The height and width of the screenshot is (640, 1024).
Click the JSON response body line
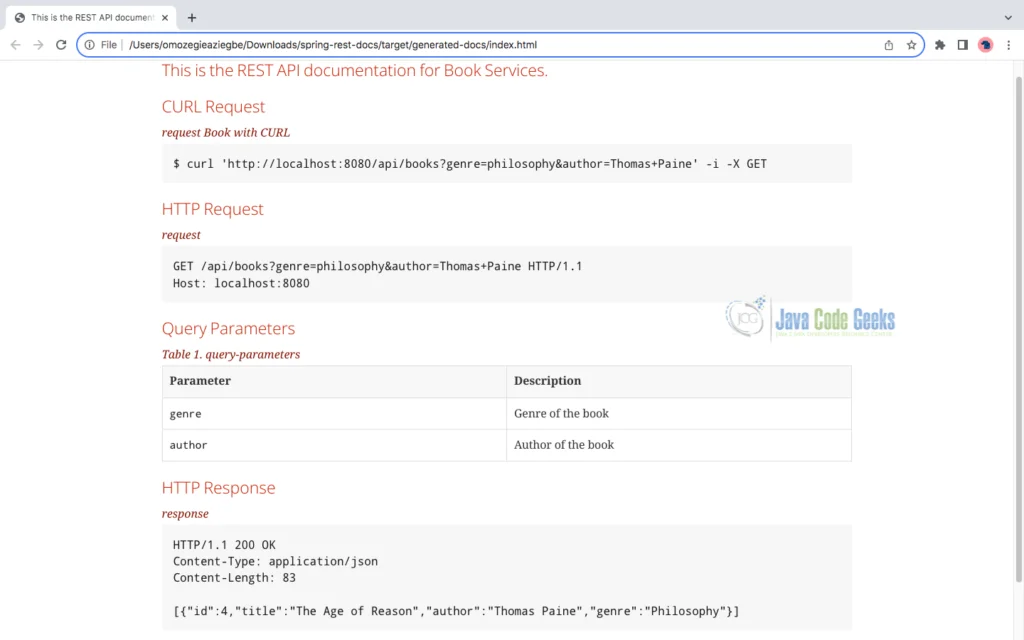tap(456, 611)
